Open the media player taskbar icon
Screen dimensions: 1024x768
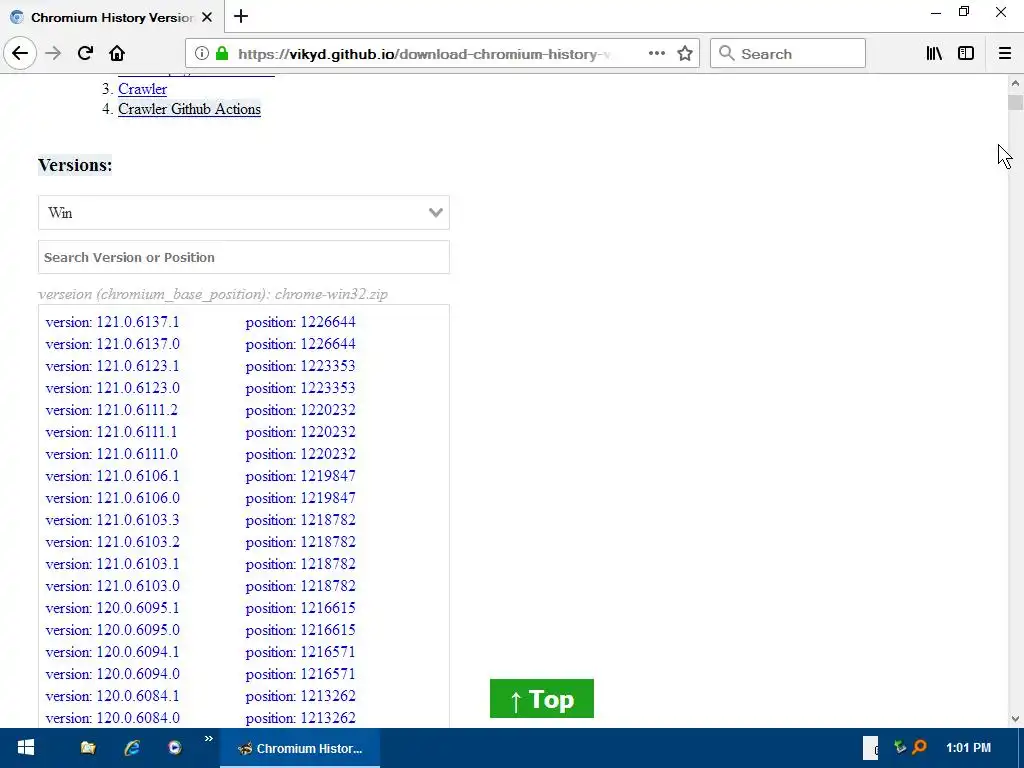pyautogui.click(x=174, y=748)
